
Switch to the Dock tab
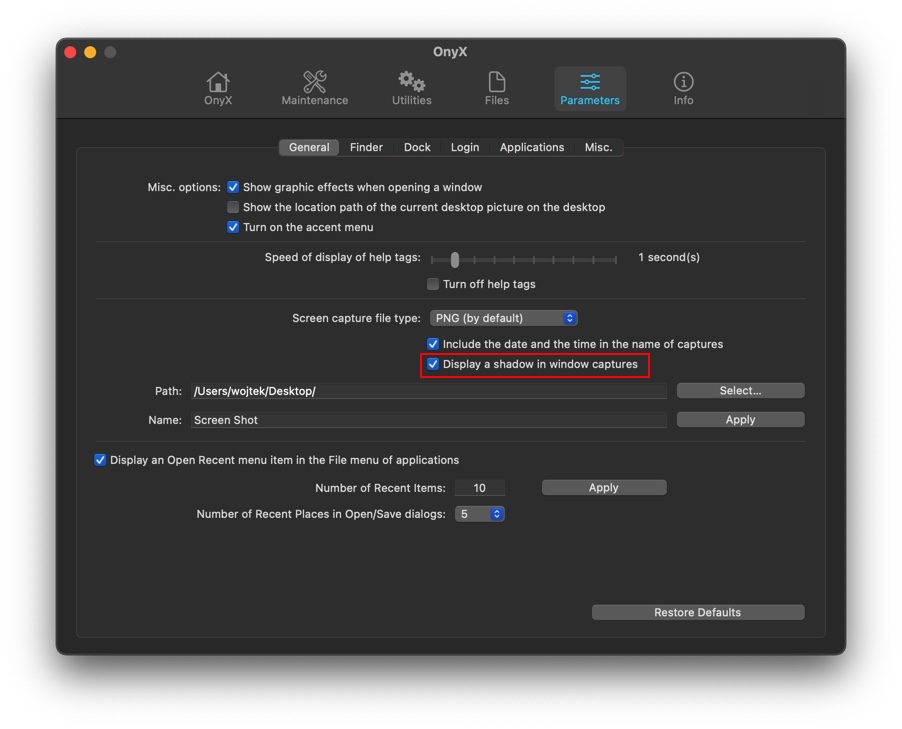click(417, 147)
